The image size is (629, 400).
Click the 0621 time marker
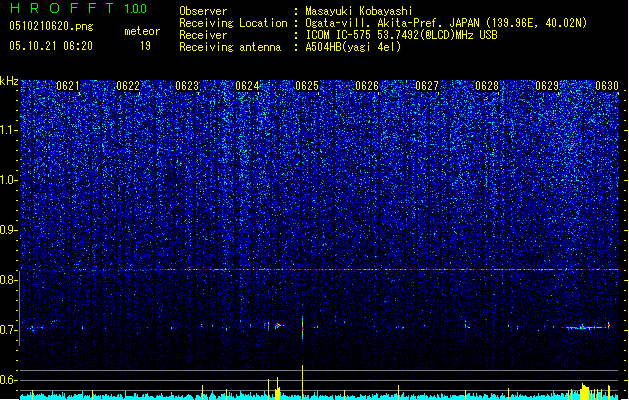point(68,86)
